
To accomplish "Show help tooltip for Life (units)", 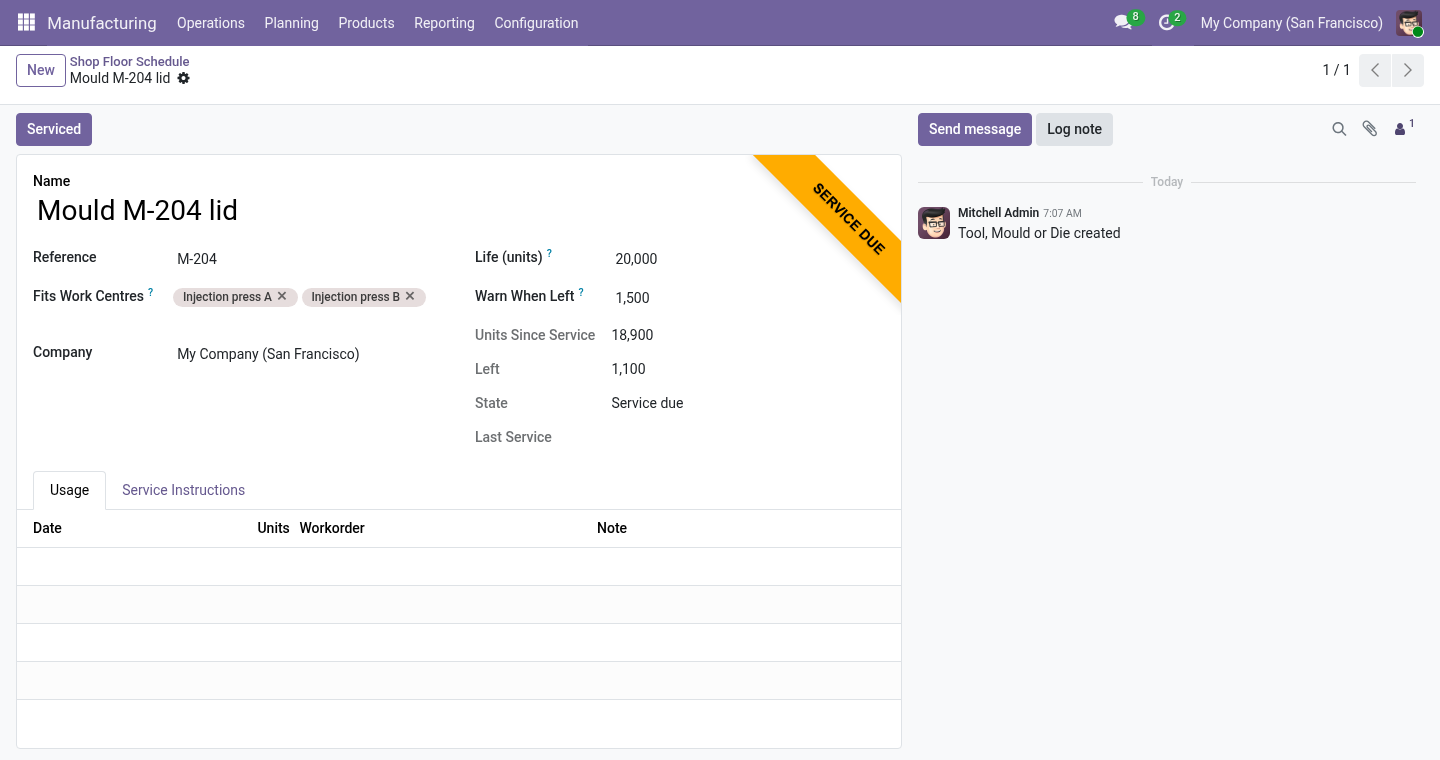I will [549, 254].
